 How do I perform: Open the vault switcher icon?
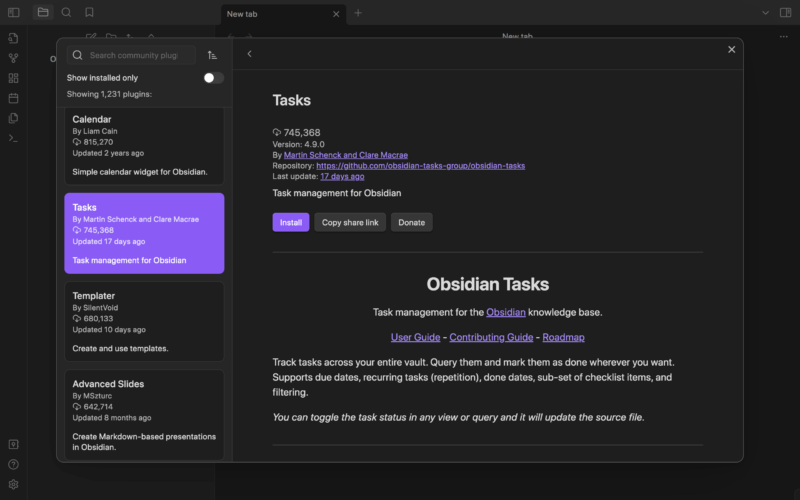pos(14,444)
